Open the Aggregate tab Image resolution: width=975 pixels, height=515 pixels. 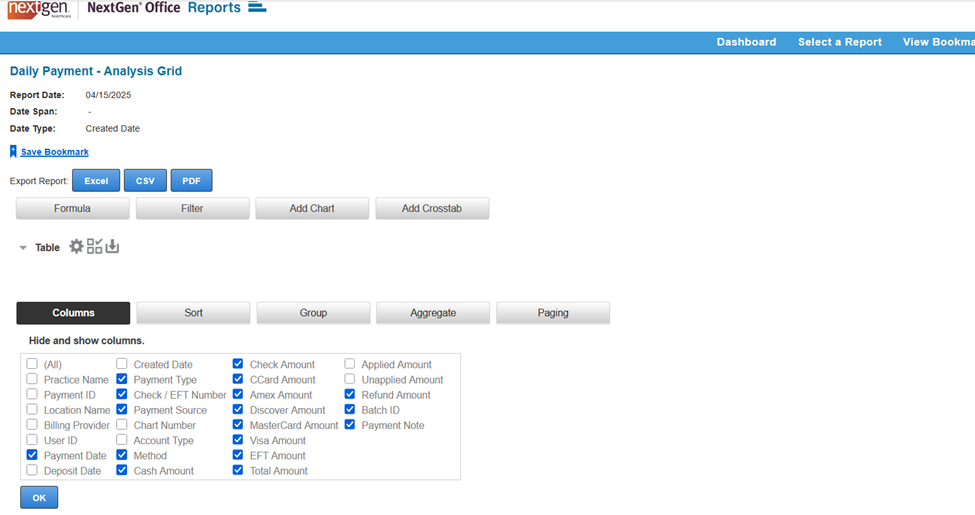point(433,313)
